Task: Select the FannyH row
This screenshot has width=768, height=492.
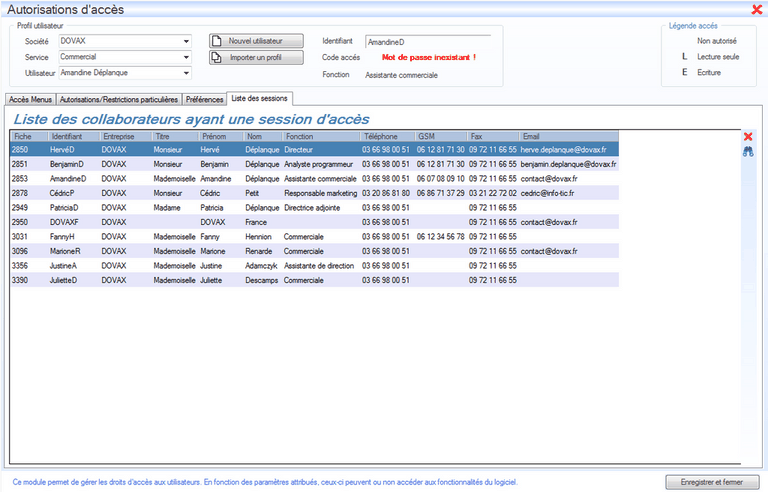Action: [x=314, y=237]
